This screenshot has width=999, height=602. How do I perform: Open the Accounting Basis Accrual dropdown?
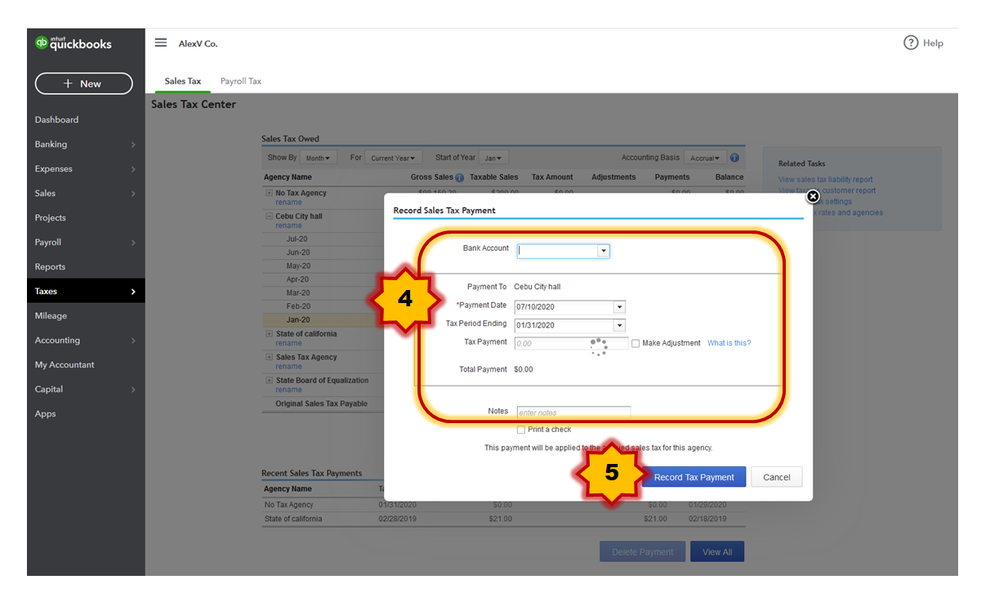pyautogui.click(x=704, y=158)
